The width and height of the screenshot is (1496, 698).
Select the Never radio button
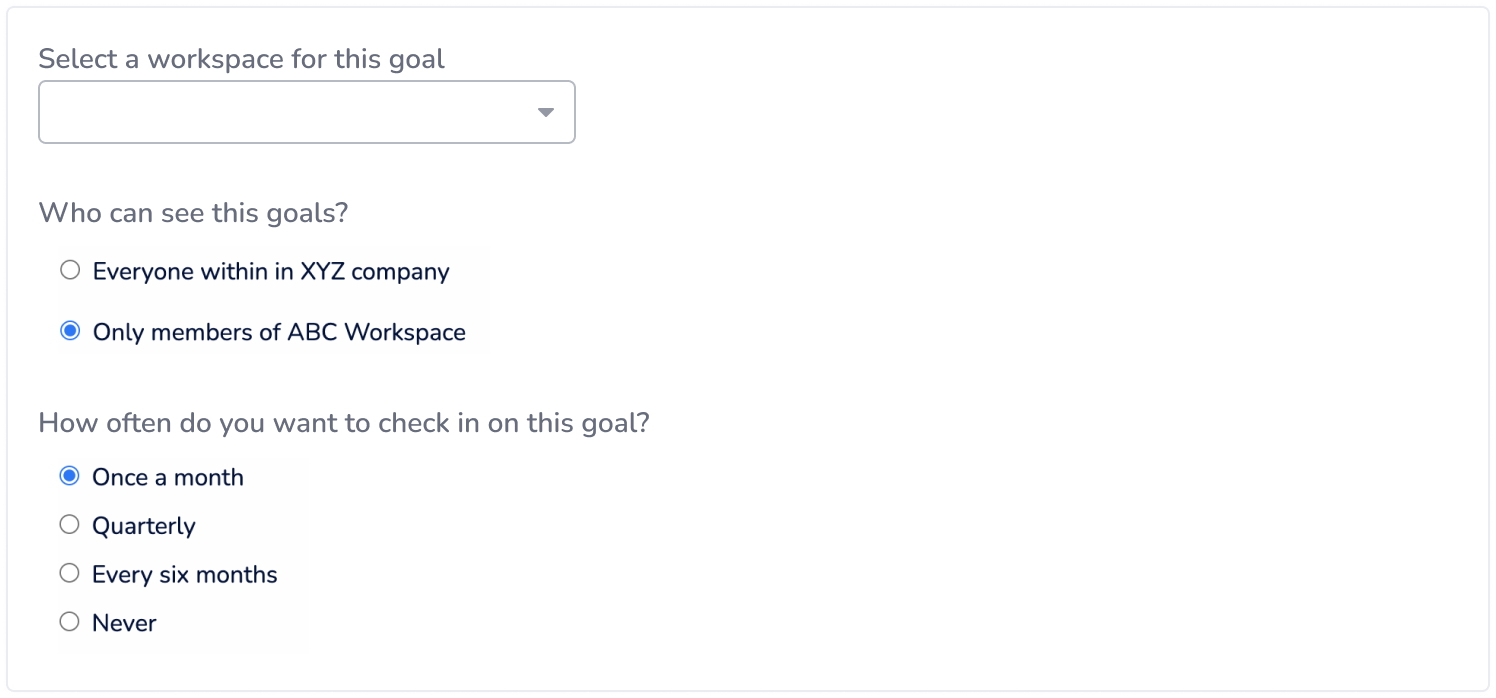pyautogui.click(x=69, y=622)
